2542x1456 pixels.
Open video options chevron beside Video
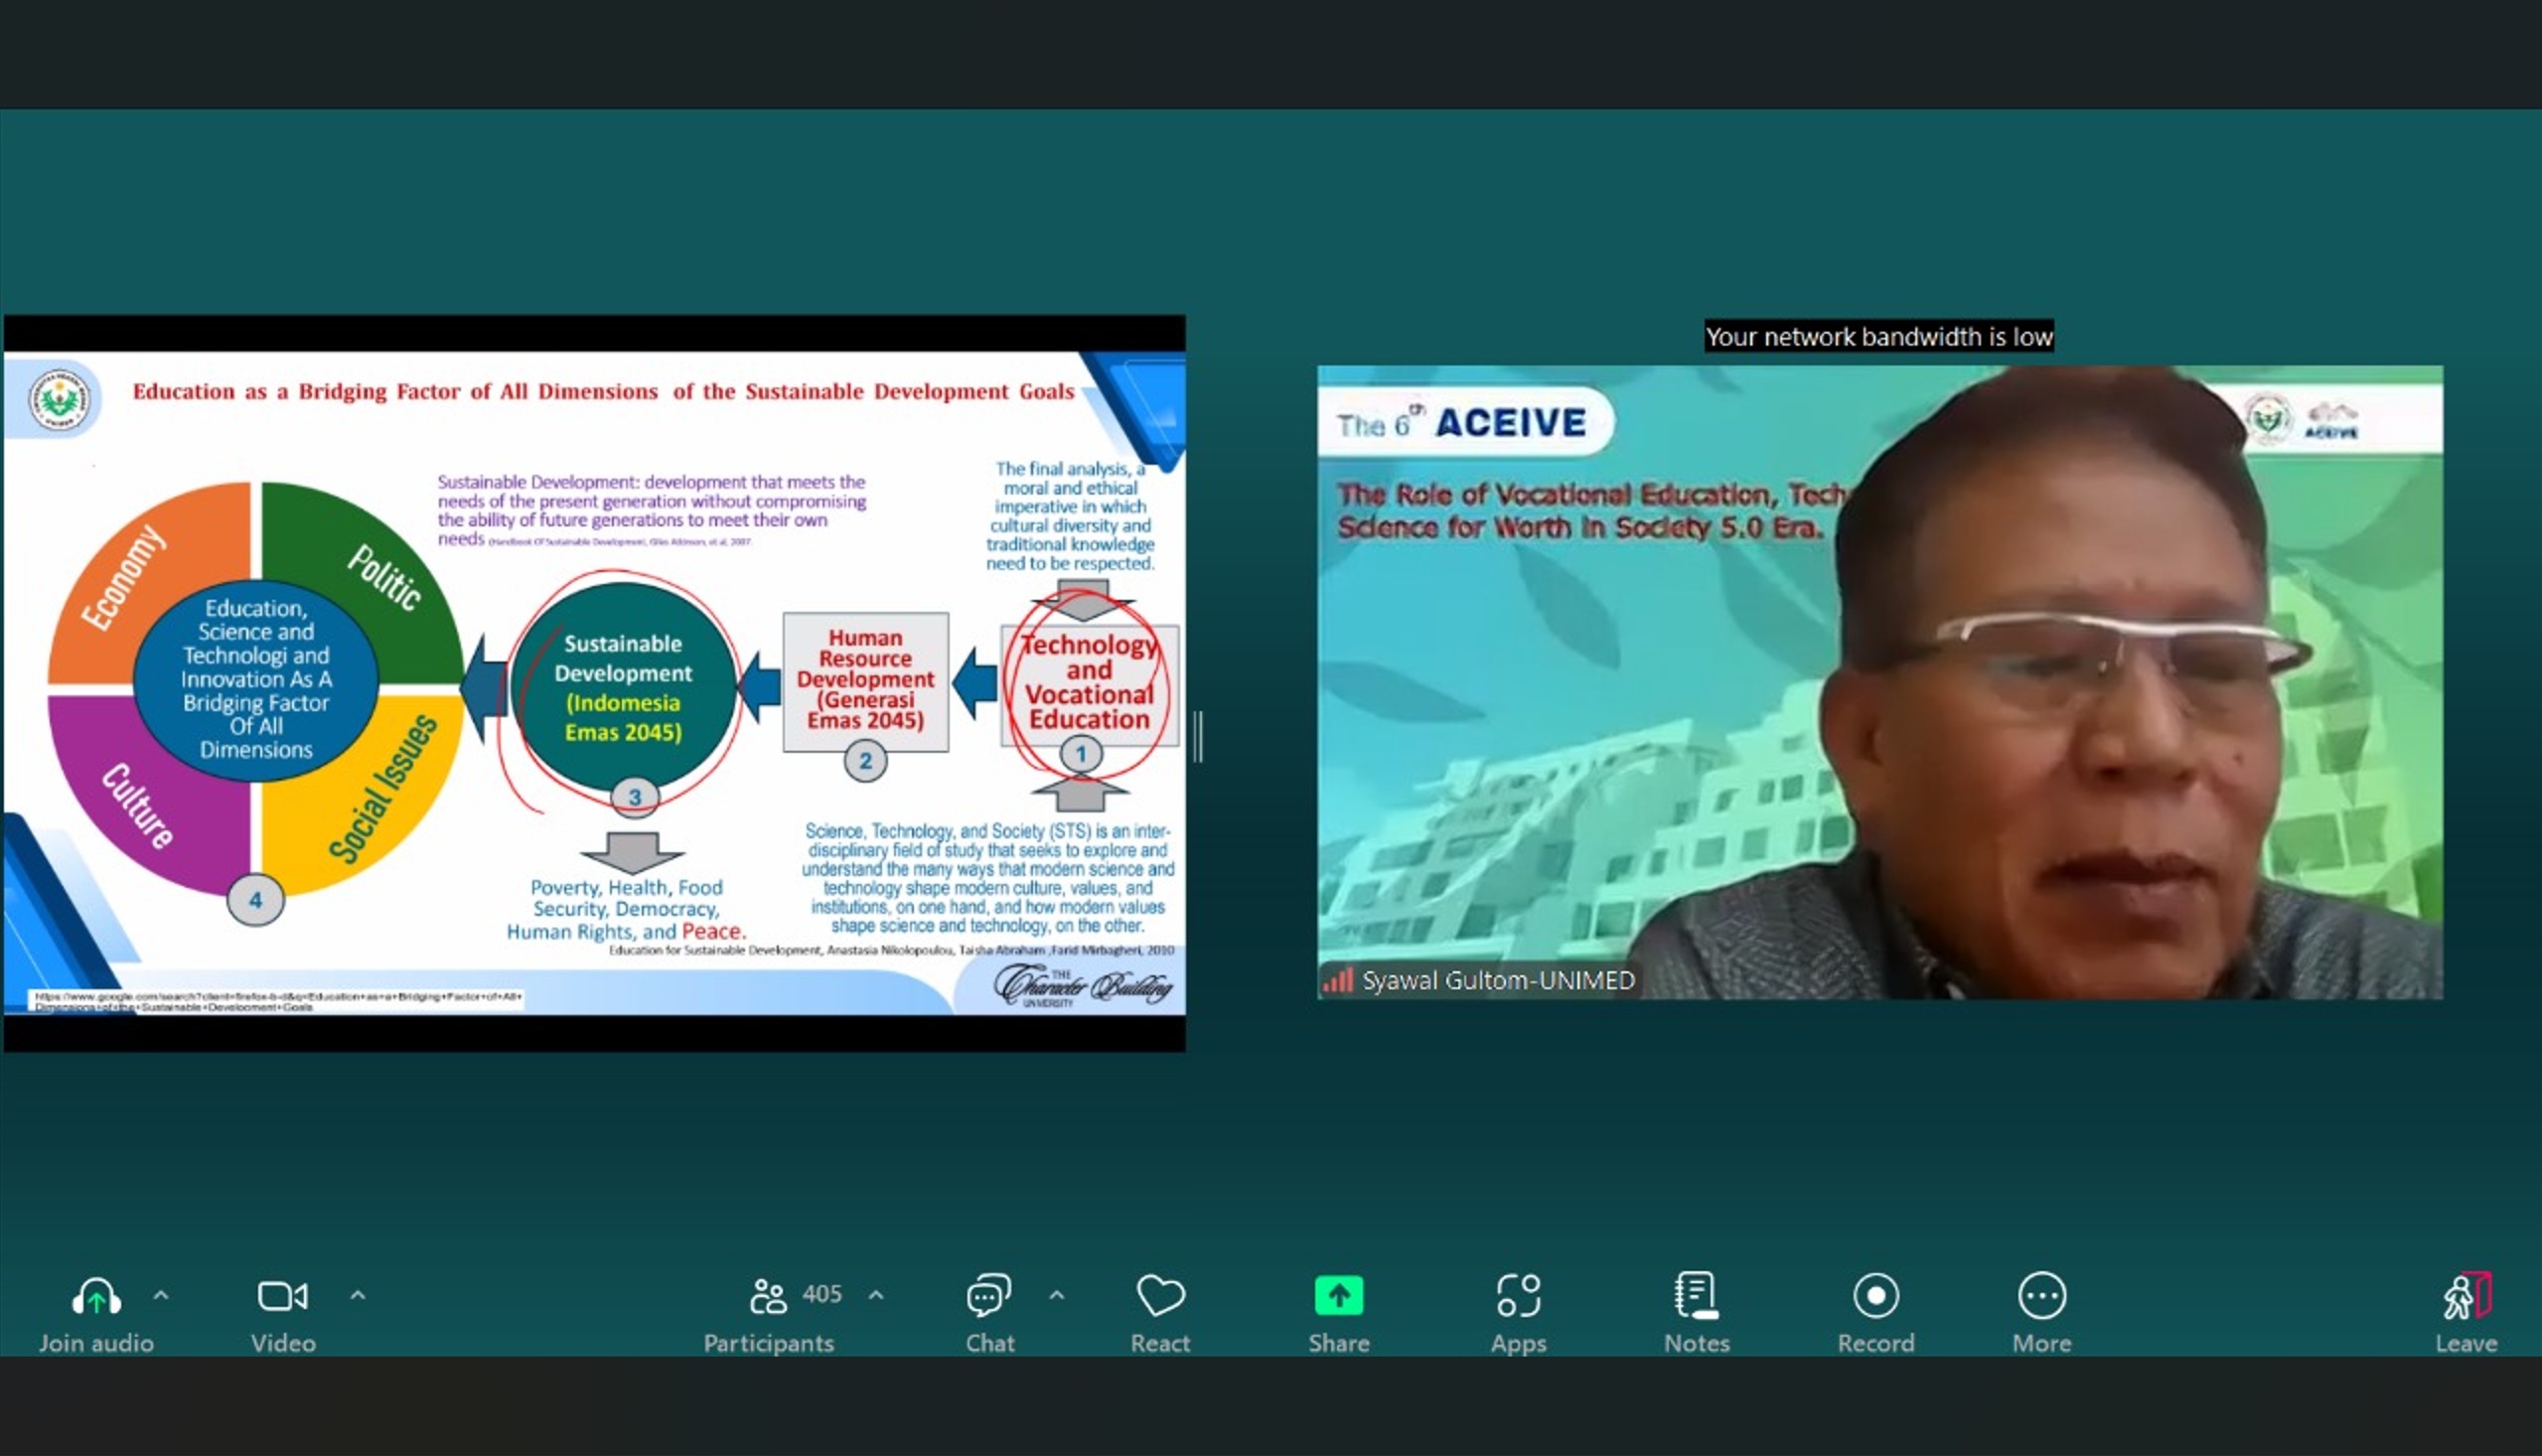pos(358,1296)
